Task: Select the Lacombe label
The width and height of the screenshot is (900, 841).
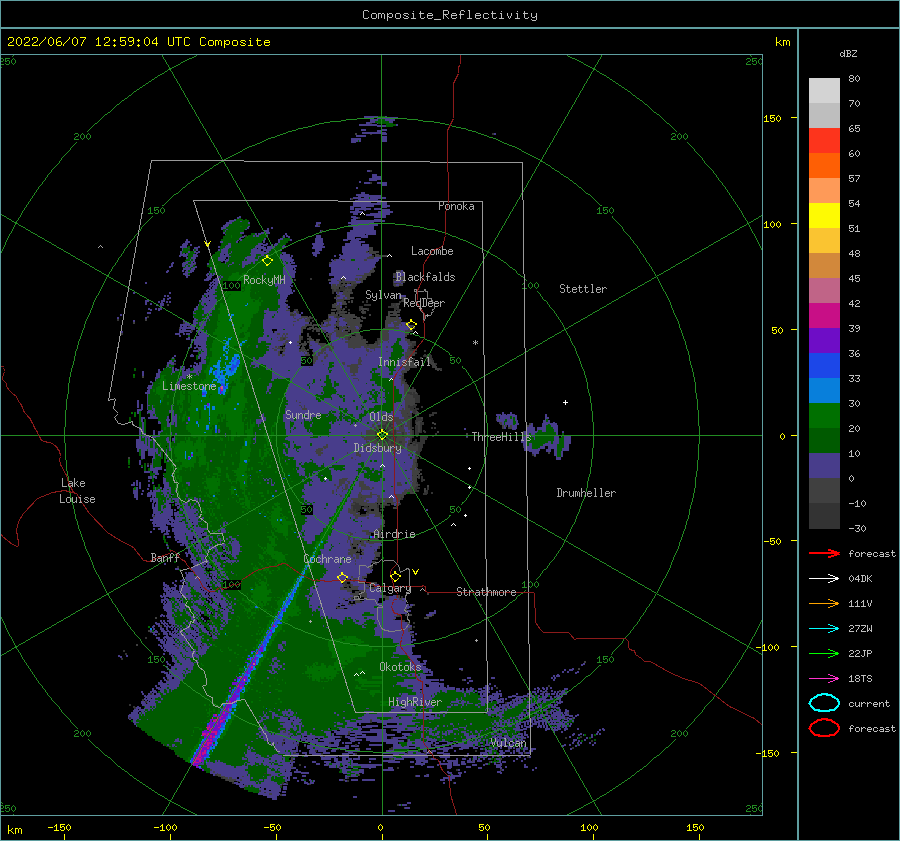Action: click(432, 251)
